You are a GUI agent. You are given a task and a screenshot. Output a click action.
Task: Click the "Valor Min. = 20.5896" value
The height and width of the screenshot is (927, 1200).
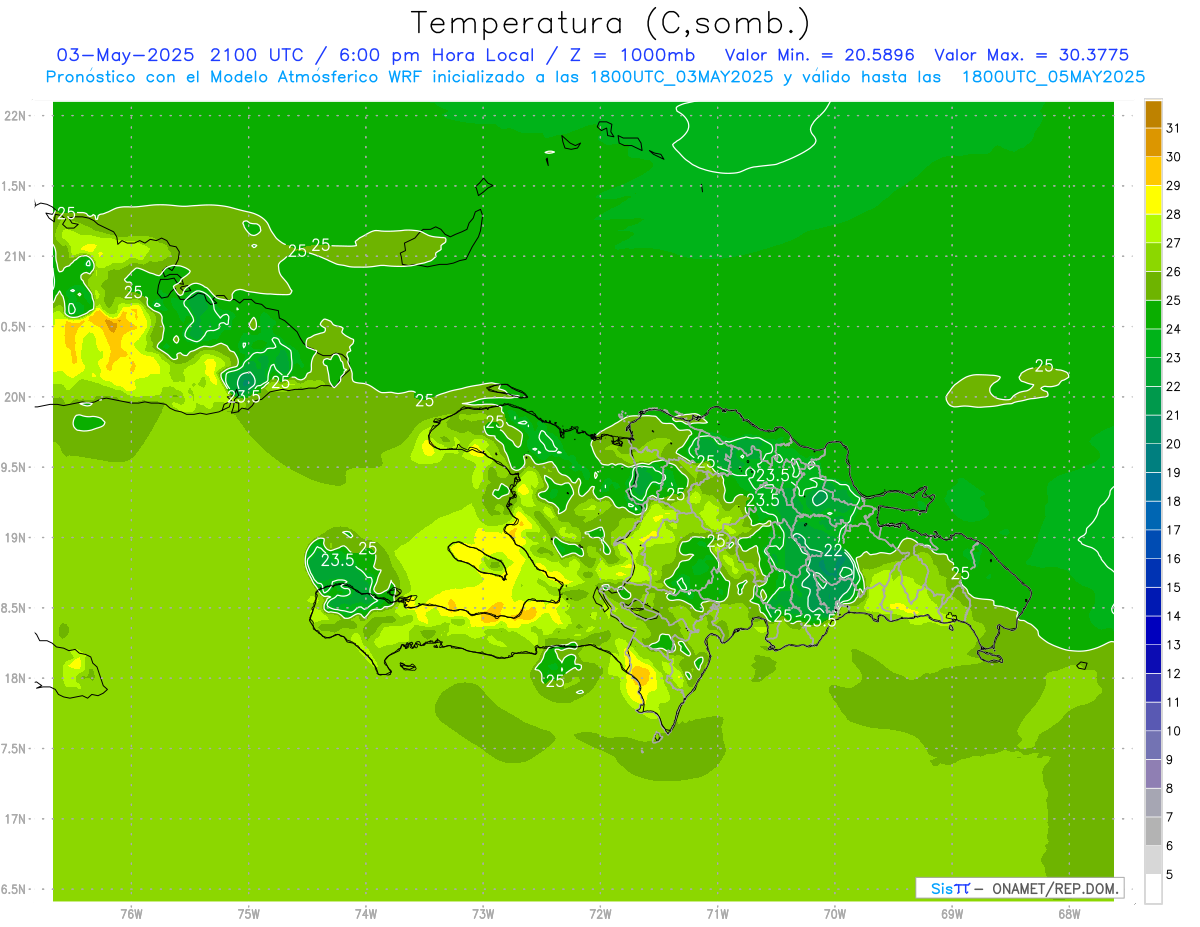coord(820,54)
